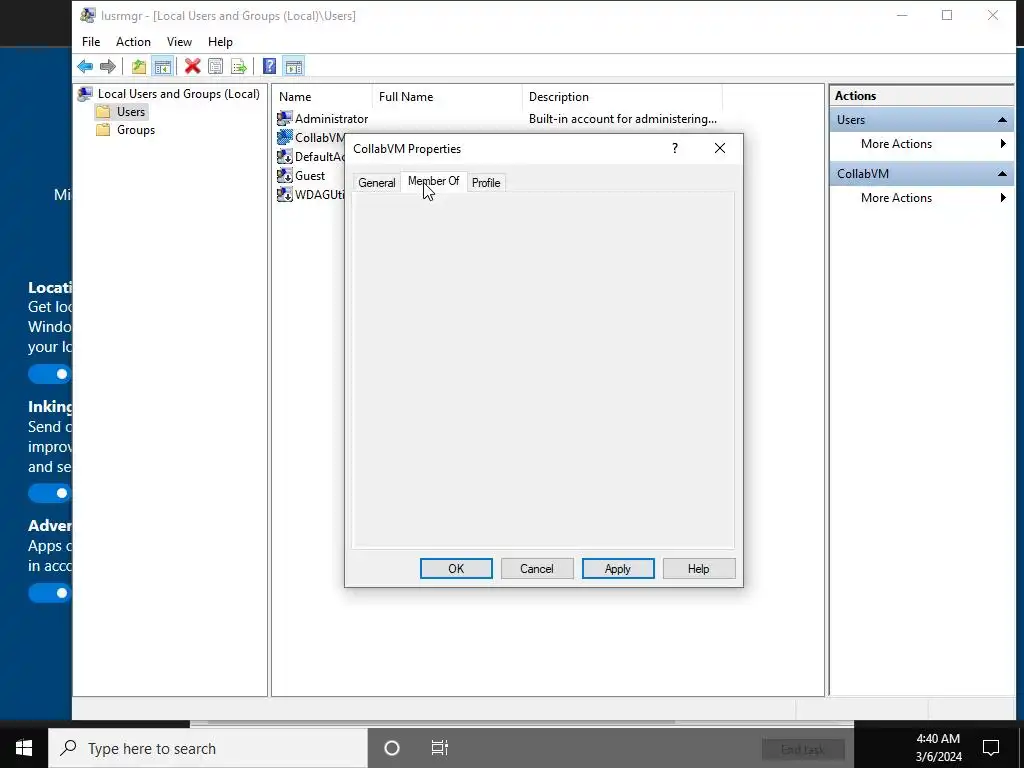Image resolution: width=1024 pixels, height=768 pixels.
Task: Open the notification center icon
Action: (x=991, y=748)
